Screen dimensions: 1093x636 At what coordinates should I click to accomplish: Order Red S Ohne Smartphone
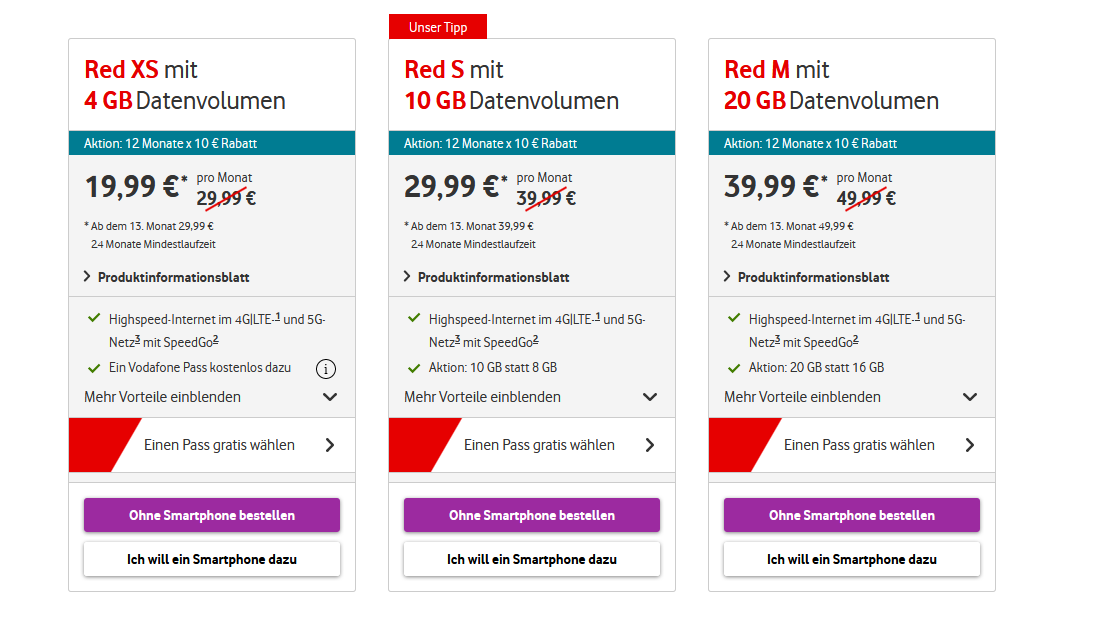coord(531,514)
